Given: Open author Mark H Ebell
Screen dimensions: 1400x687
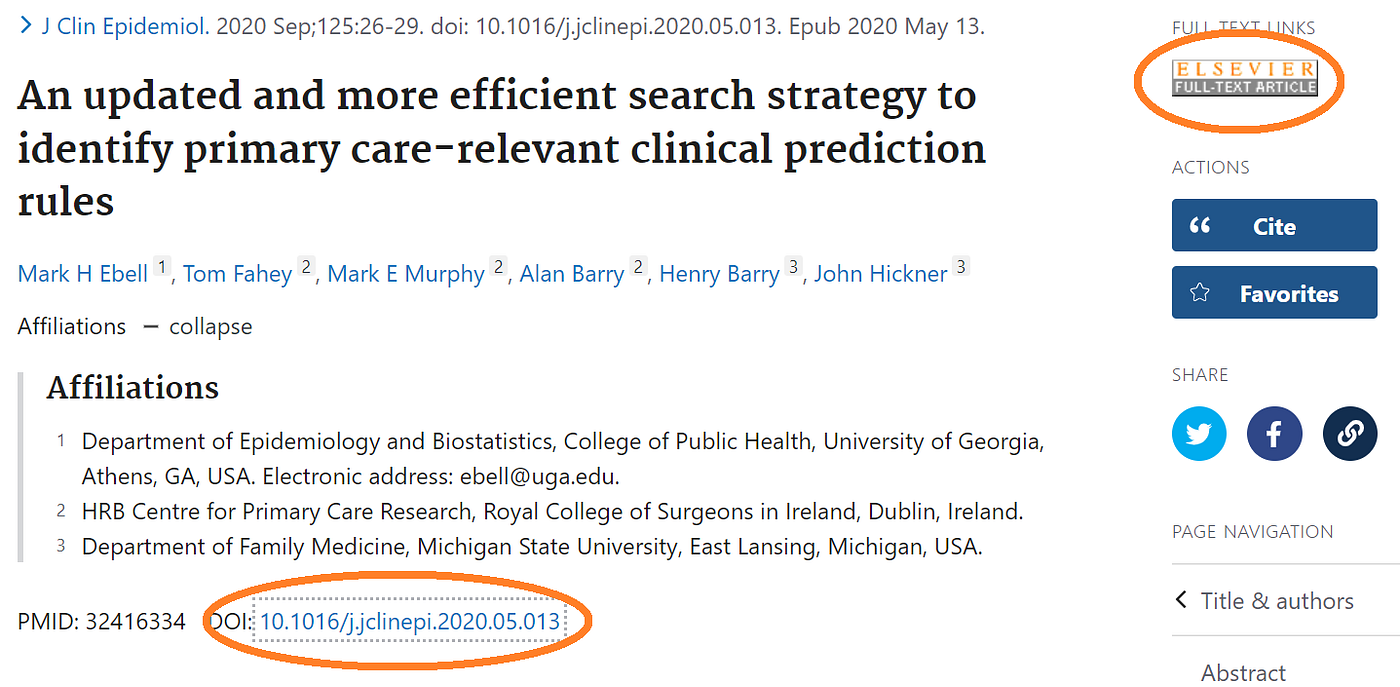Looking at the screenshot, I should pos(83,273).
